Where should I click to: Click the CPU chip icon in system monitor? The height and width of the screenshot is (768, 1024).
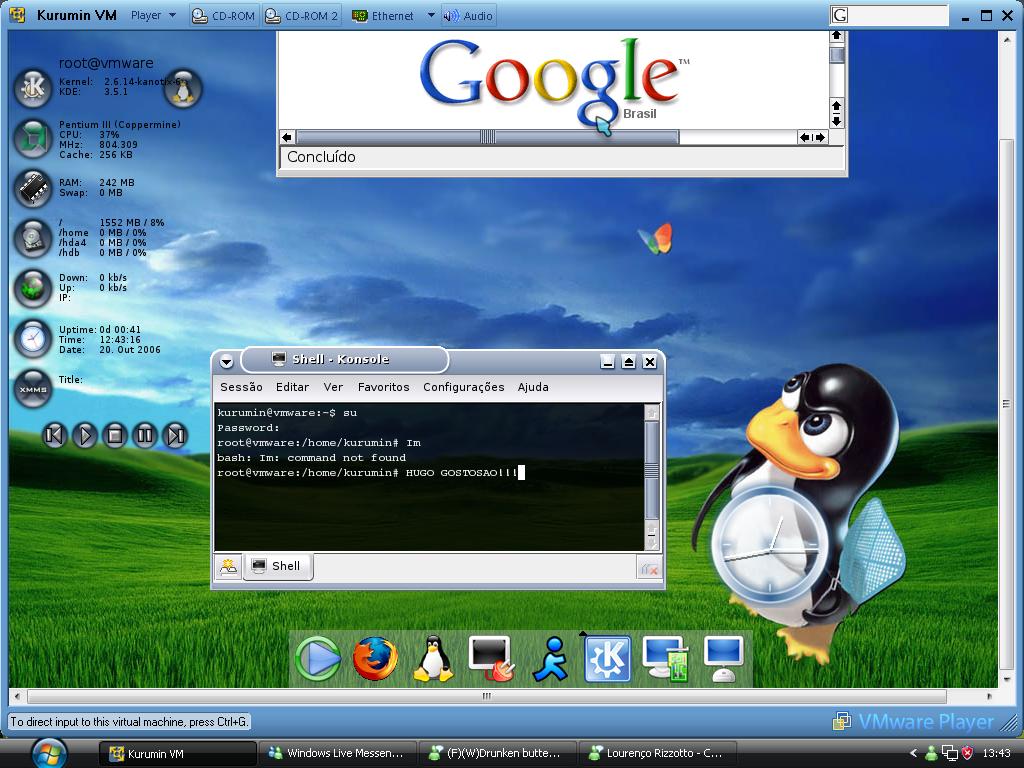pos(33,138)
